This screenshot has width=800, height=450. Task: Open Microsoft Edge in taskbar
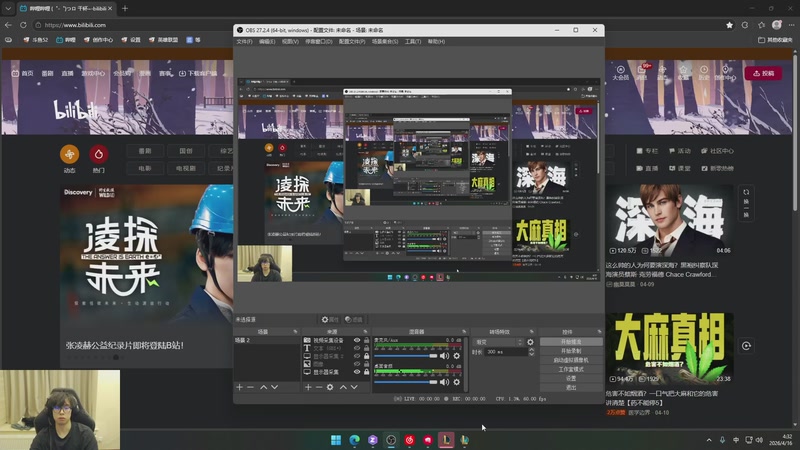354,440
